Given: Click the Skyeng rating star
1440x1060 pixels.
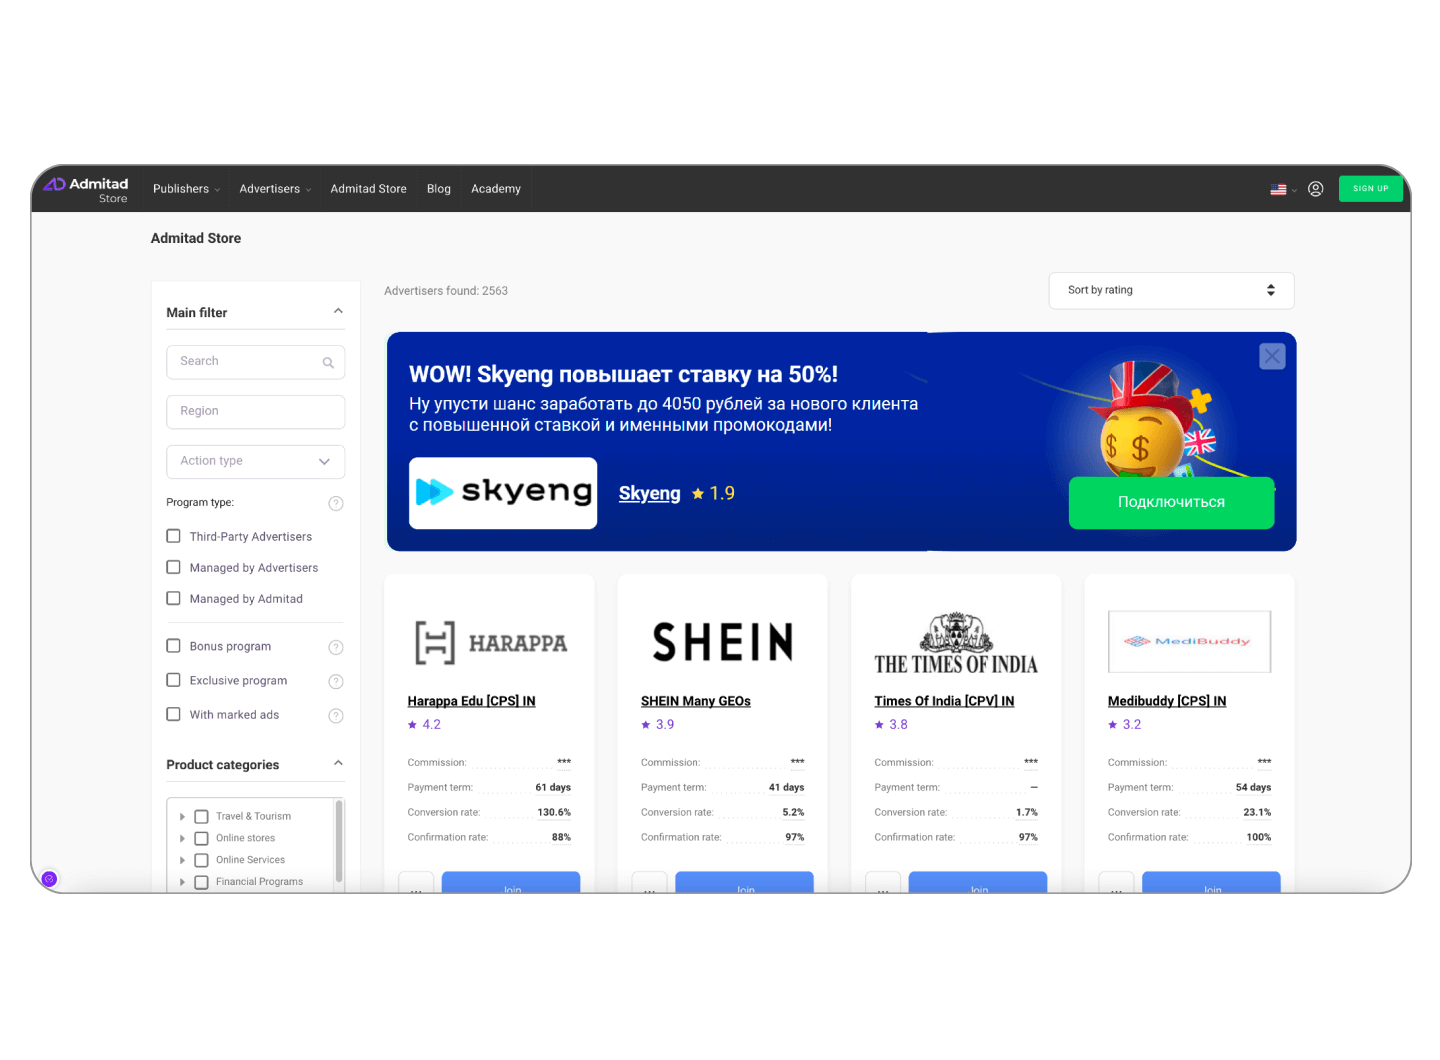Looking at the screenshot, I should 698,494.
